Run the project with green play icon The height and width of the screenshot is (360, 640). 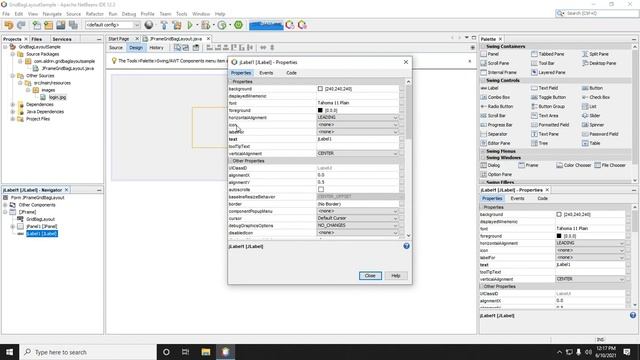pos(190,25)
